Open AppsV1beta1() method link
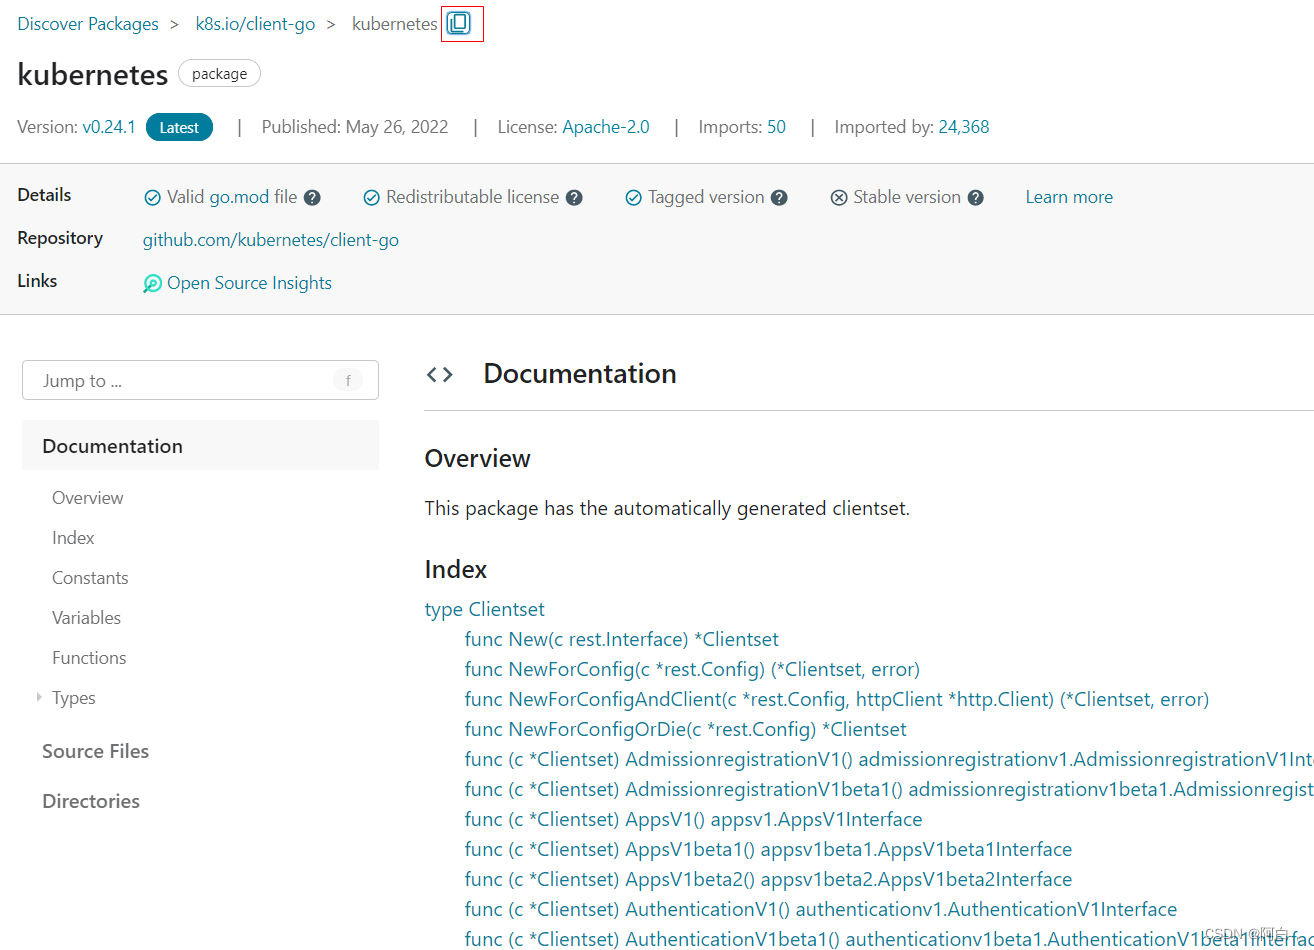This screenshot has height=950, width=1314. [x=769, y=849]
